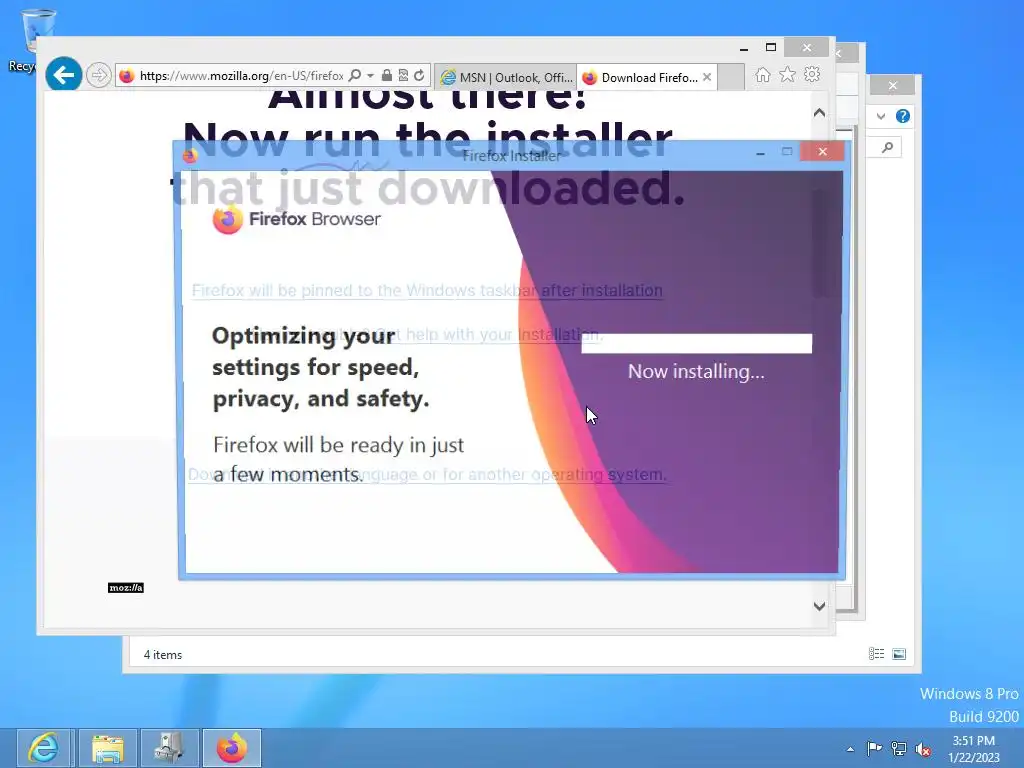Screen dimensions: 1024x768
Task: Expand the File Explorer ribbon chevron
Action: (881, 116)
